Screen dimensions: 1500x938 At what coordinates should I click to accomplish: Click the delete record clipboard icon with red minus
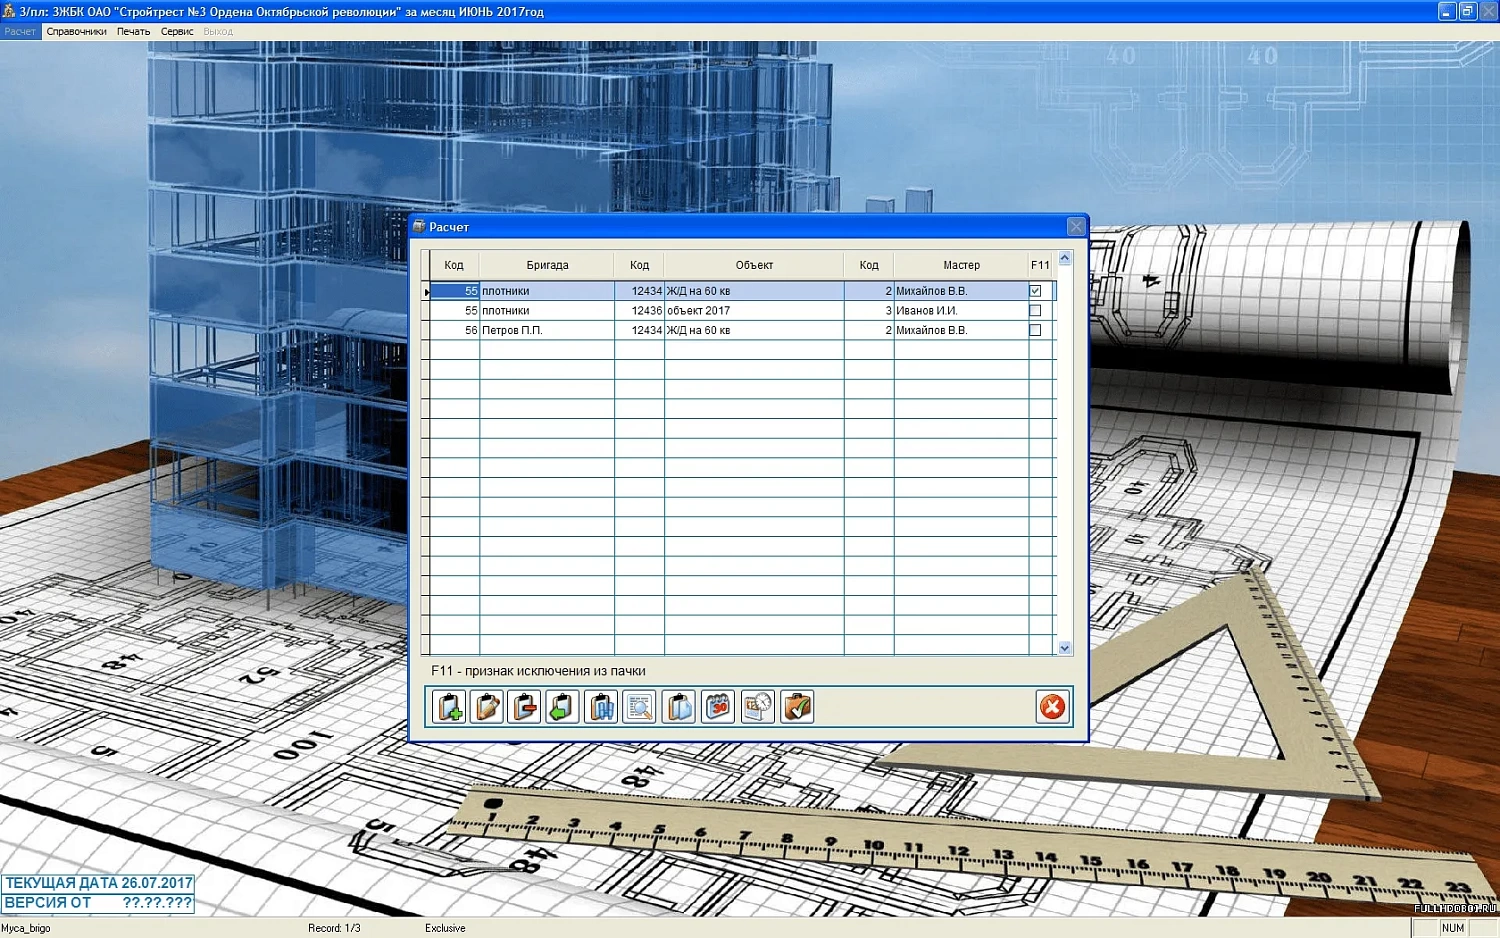524,707
